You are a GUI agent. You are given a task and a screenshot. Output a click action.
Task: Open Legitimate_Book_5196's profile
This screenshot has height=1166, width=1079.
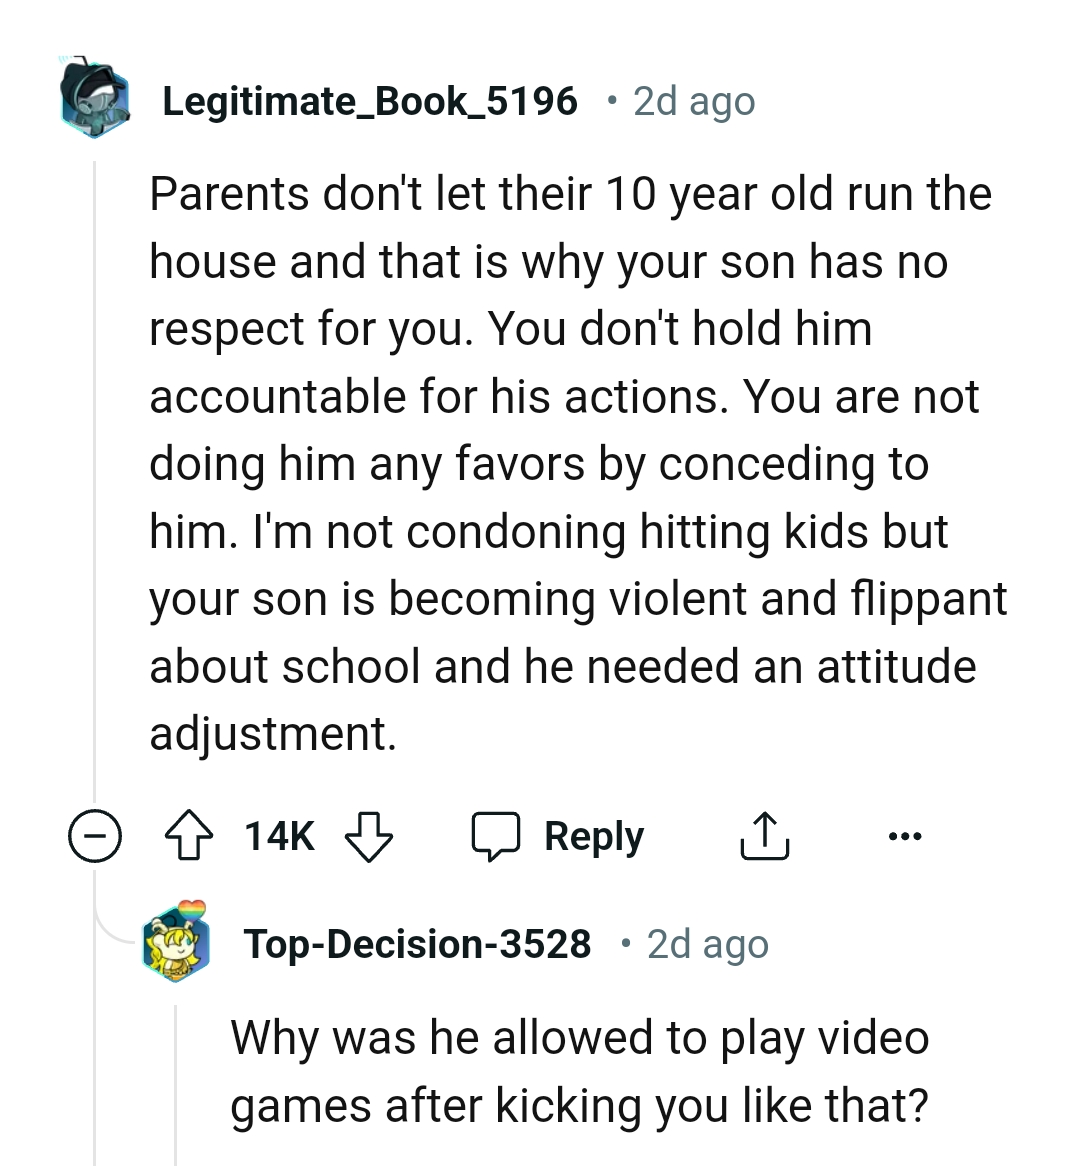point(371,100)
